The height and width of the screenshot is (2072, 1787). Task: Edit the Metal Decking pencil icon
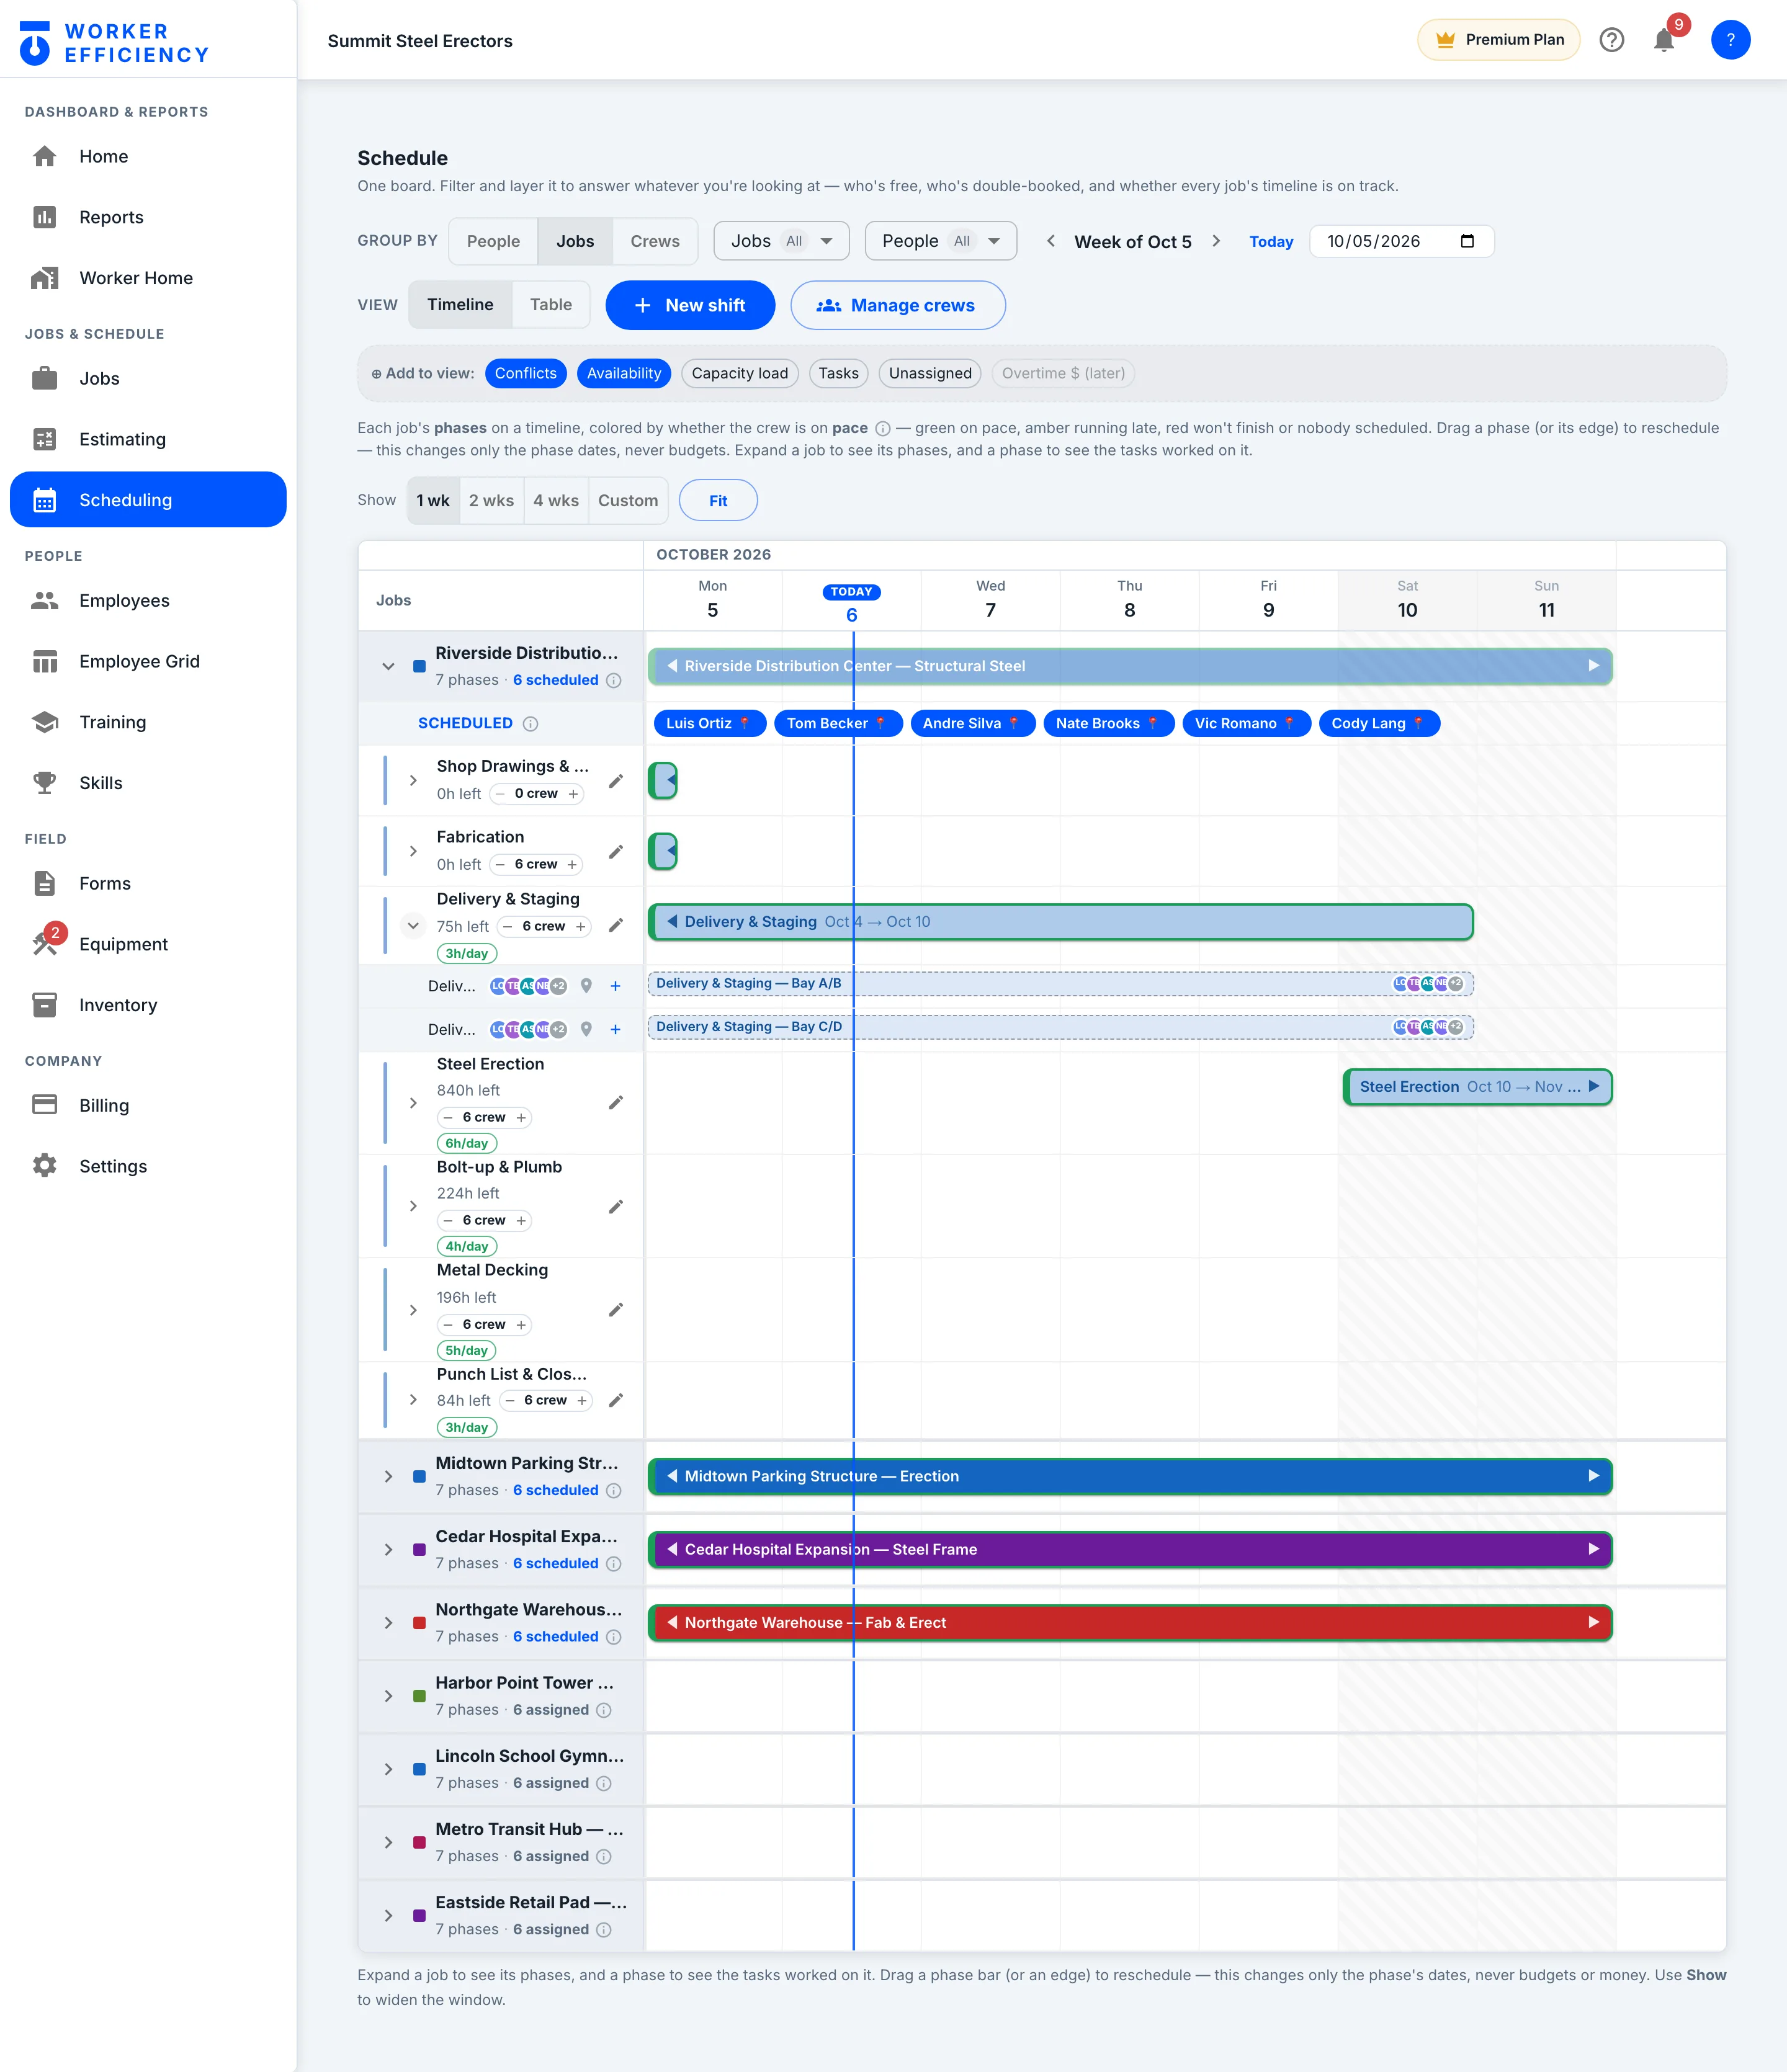(x=616, y=1310)
